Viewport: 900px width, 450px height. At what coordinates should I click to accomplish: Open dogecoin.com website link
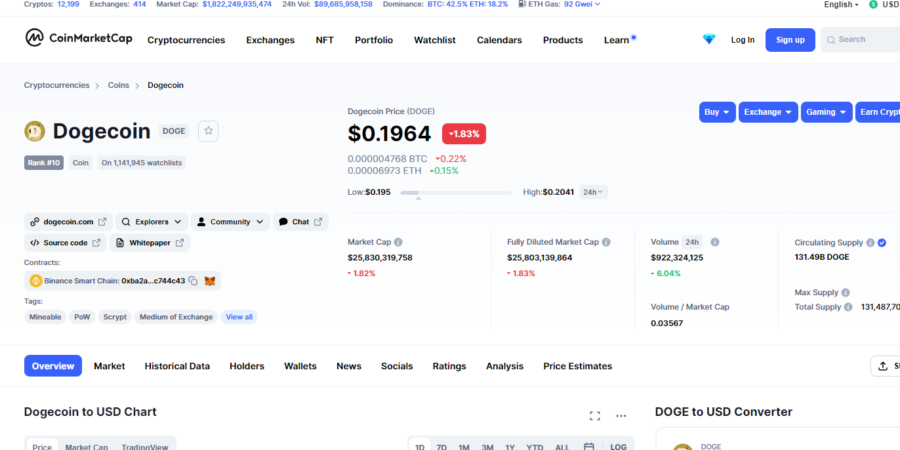tap(68, 222)
